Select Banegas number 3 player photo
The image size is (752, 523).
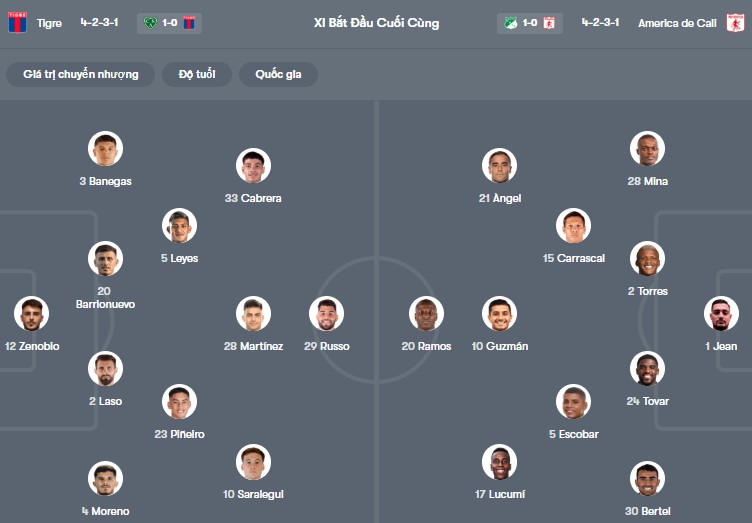106,149
